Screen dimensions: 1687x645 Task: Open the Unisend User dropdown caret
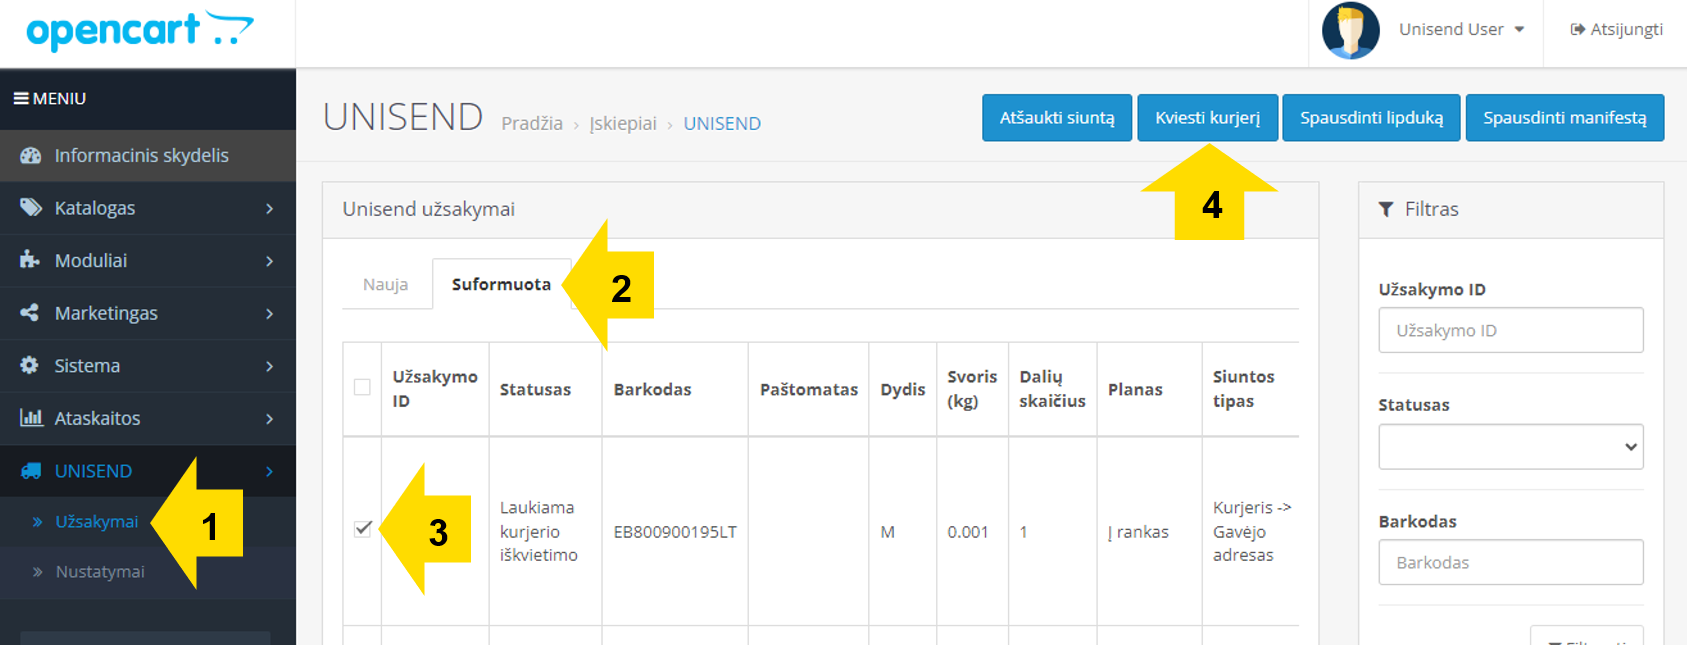point(1519,30)
